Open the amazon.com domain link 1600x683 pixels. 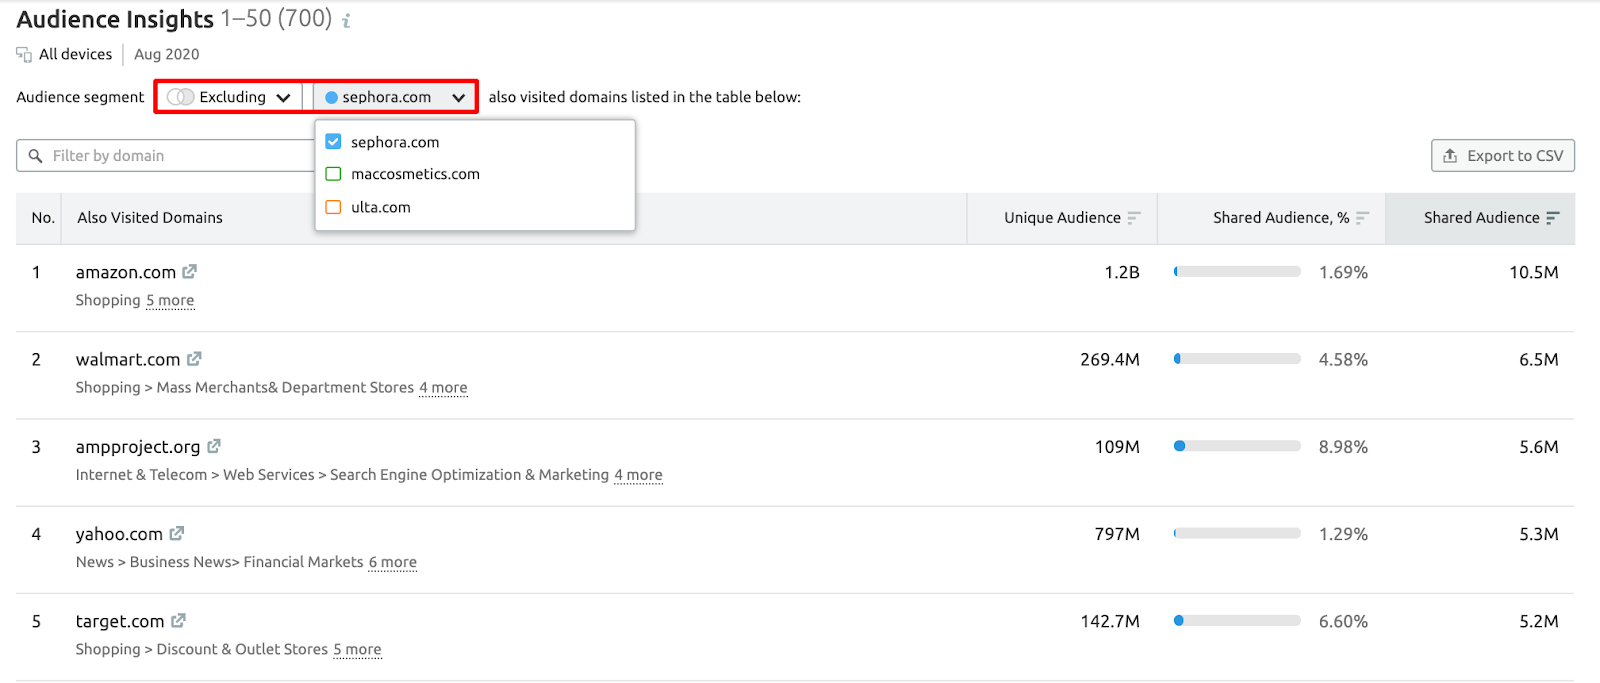coord(126,272)
